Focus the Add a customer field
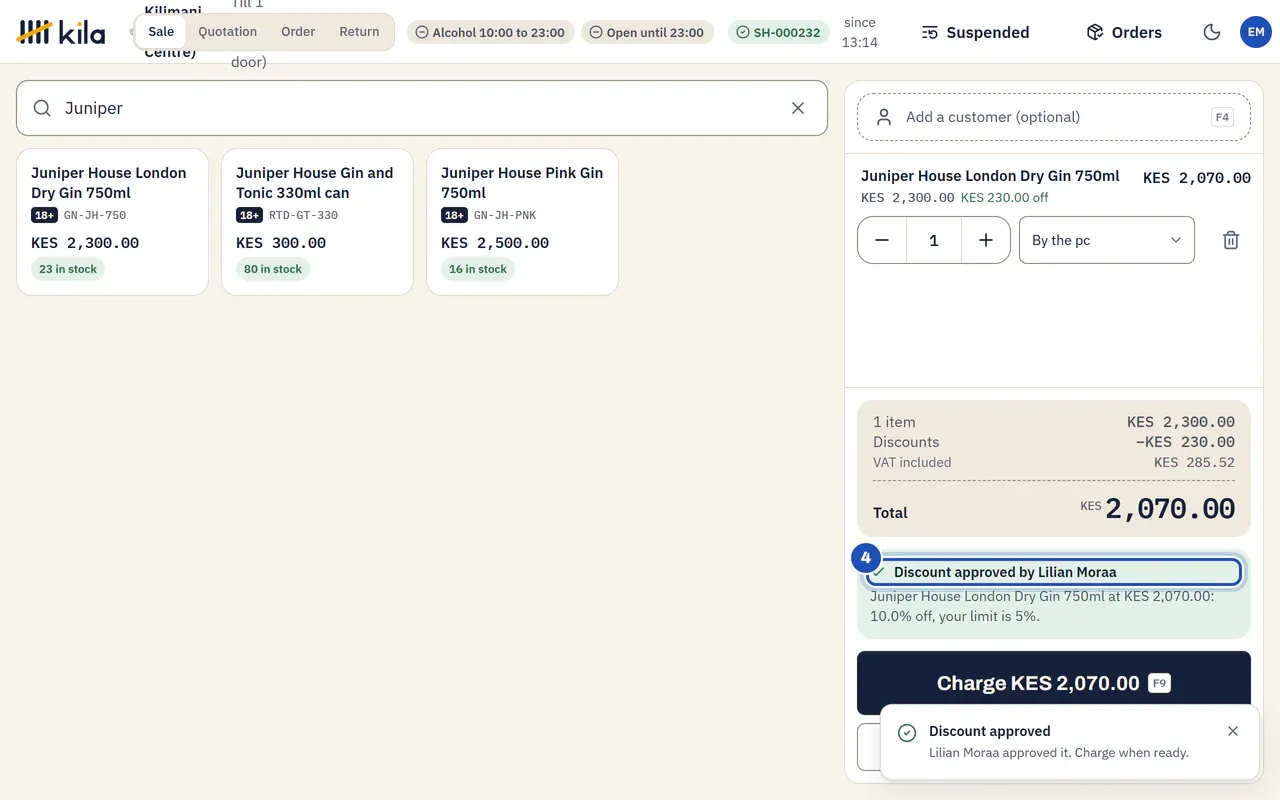 (x=1054, y=117)
